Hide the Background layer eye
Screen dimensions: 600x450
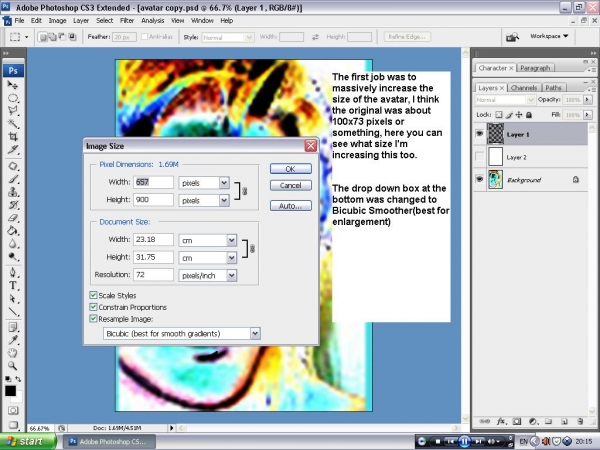pos(479,179)
